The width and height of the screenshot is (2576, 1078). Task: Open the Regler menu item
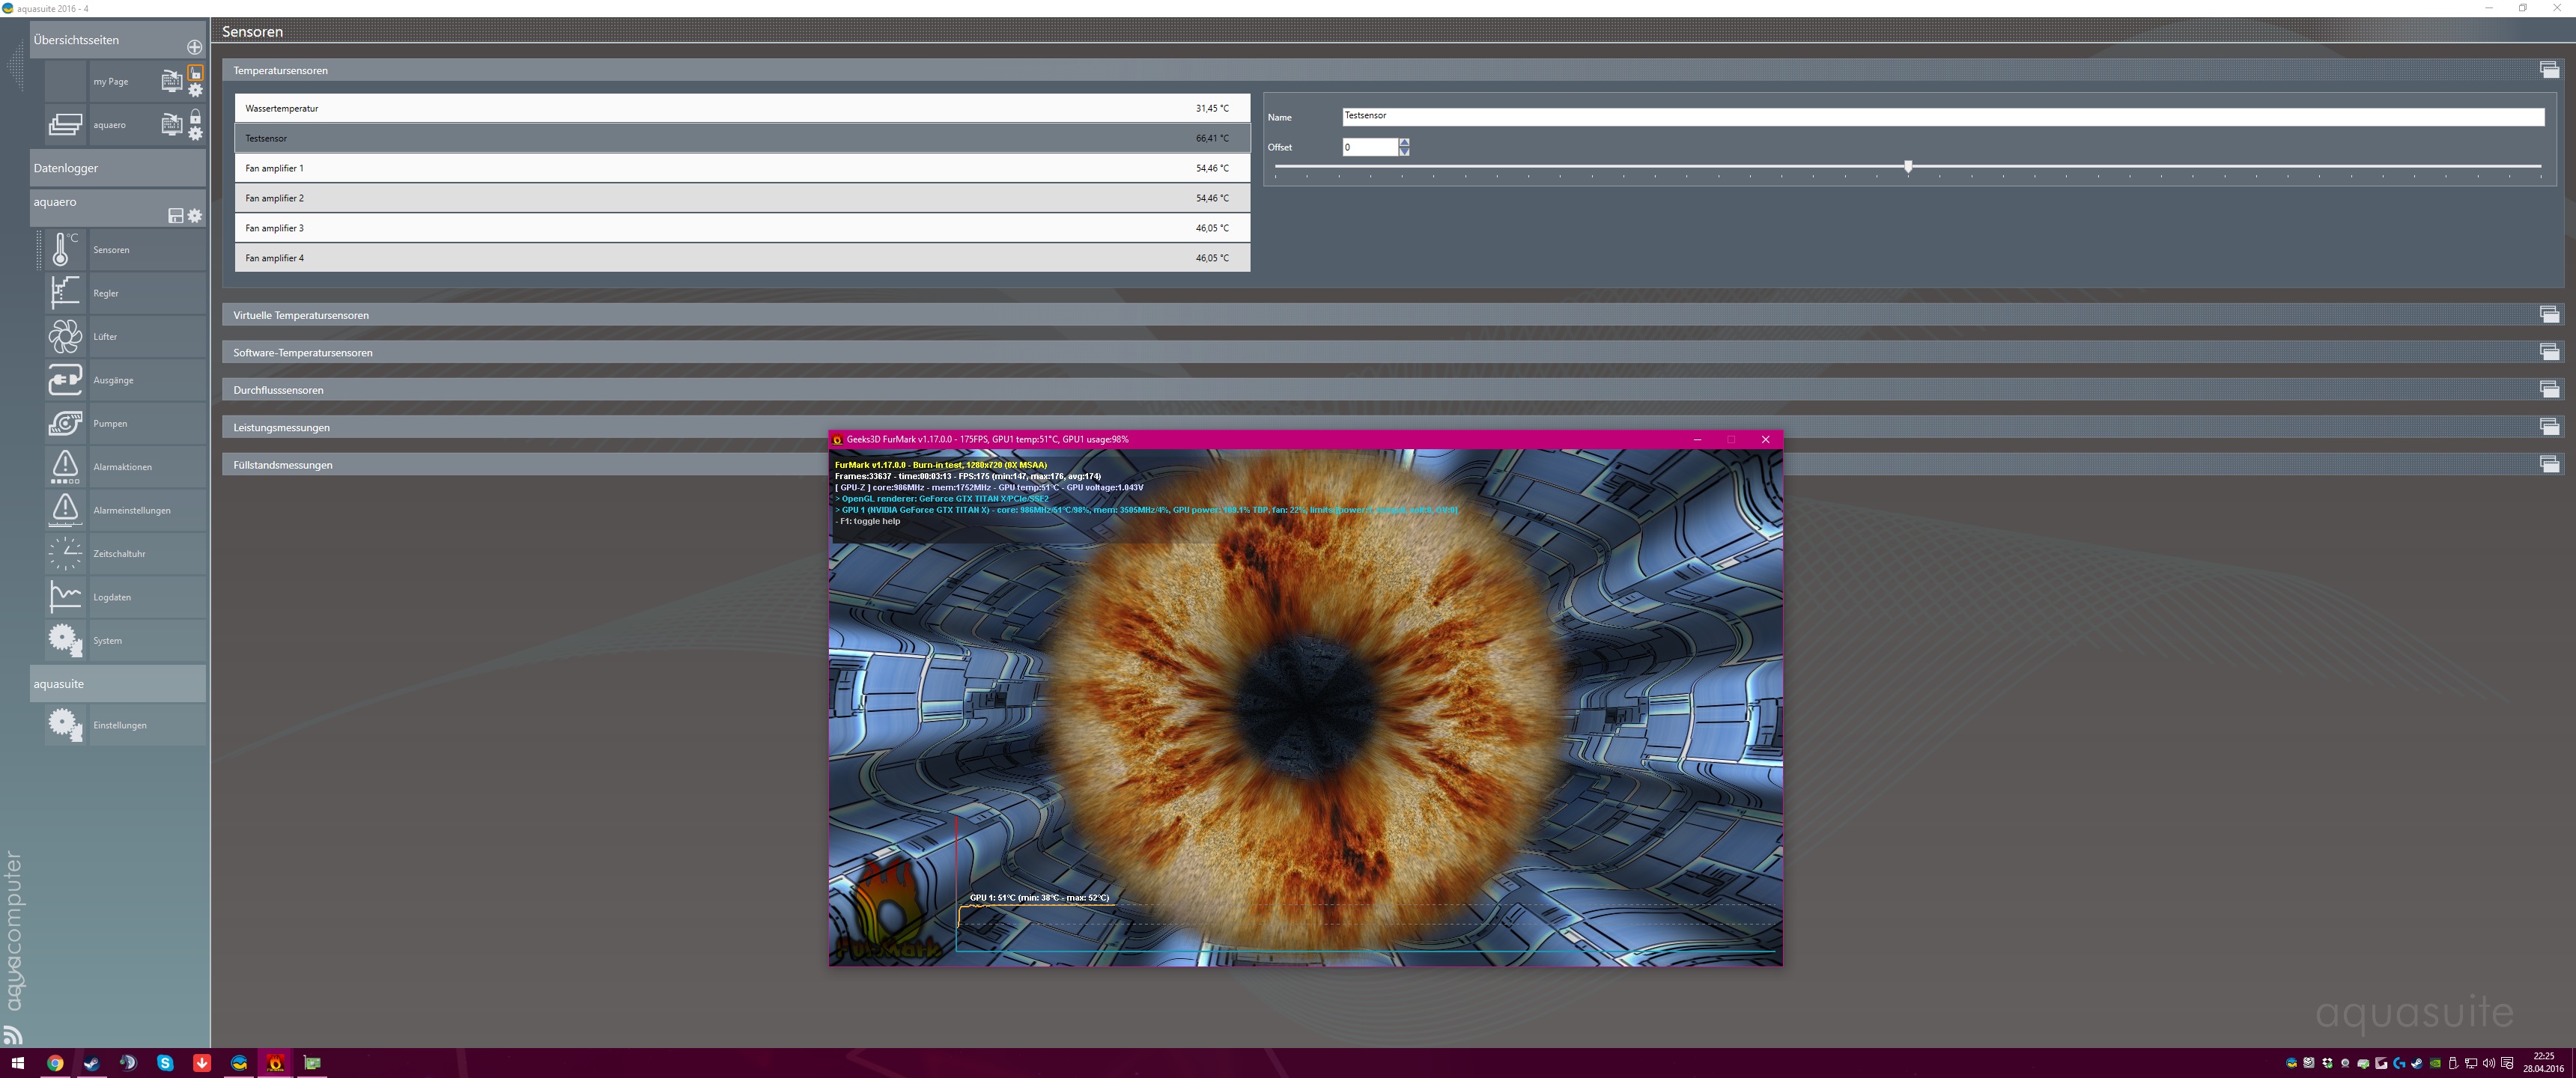pyautogui.click(x=106, y=294)
